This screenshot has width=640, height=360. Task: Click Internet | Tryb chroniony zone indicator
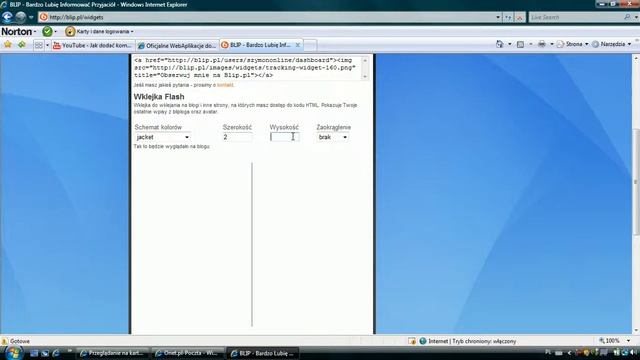click(468, 341)
